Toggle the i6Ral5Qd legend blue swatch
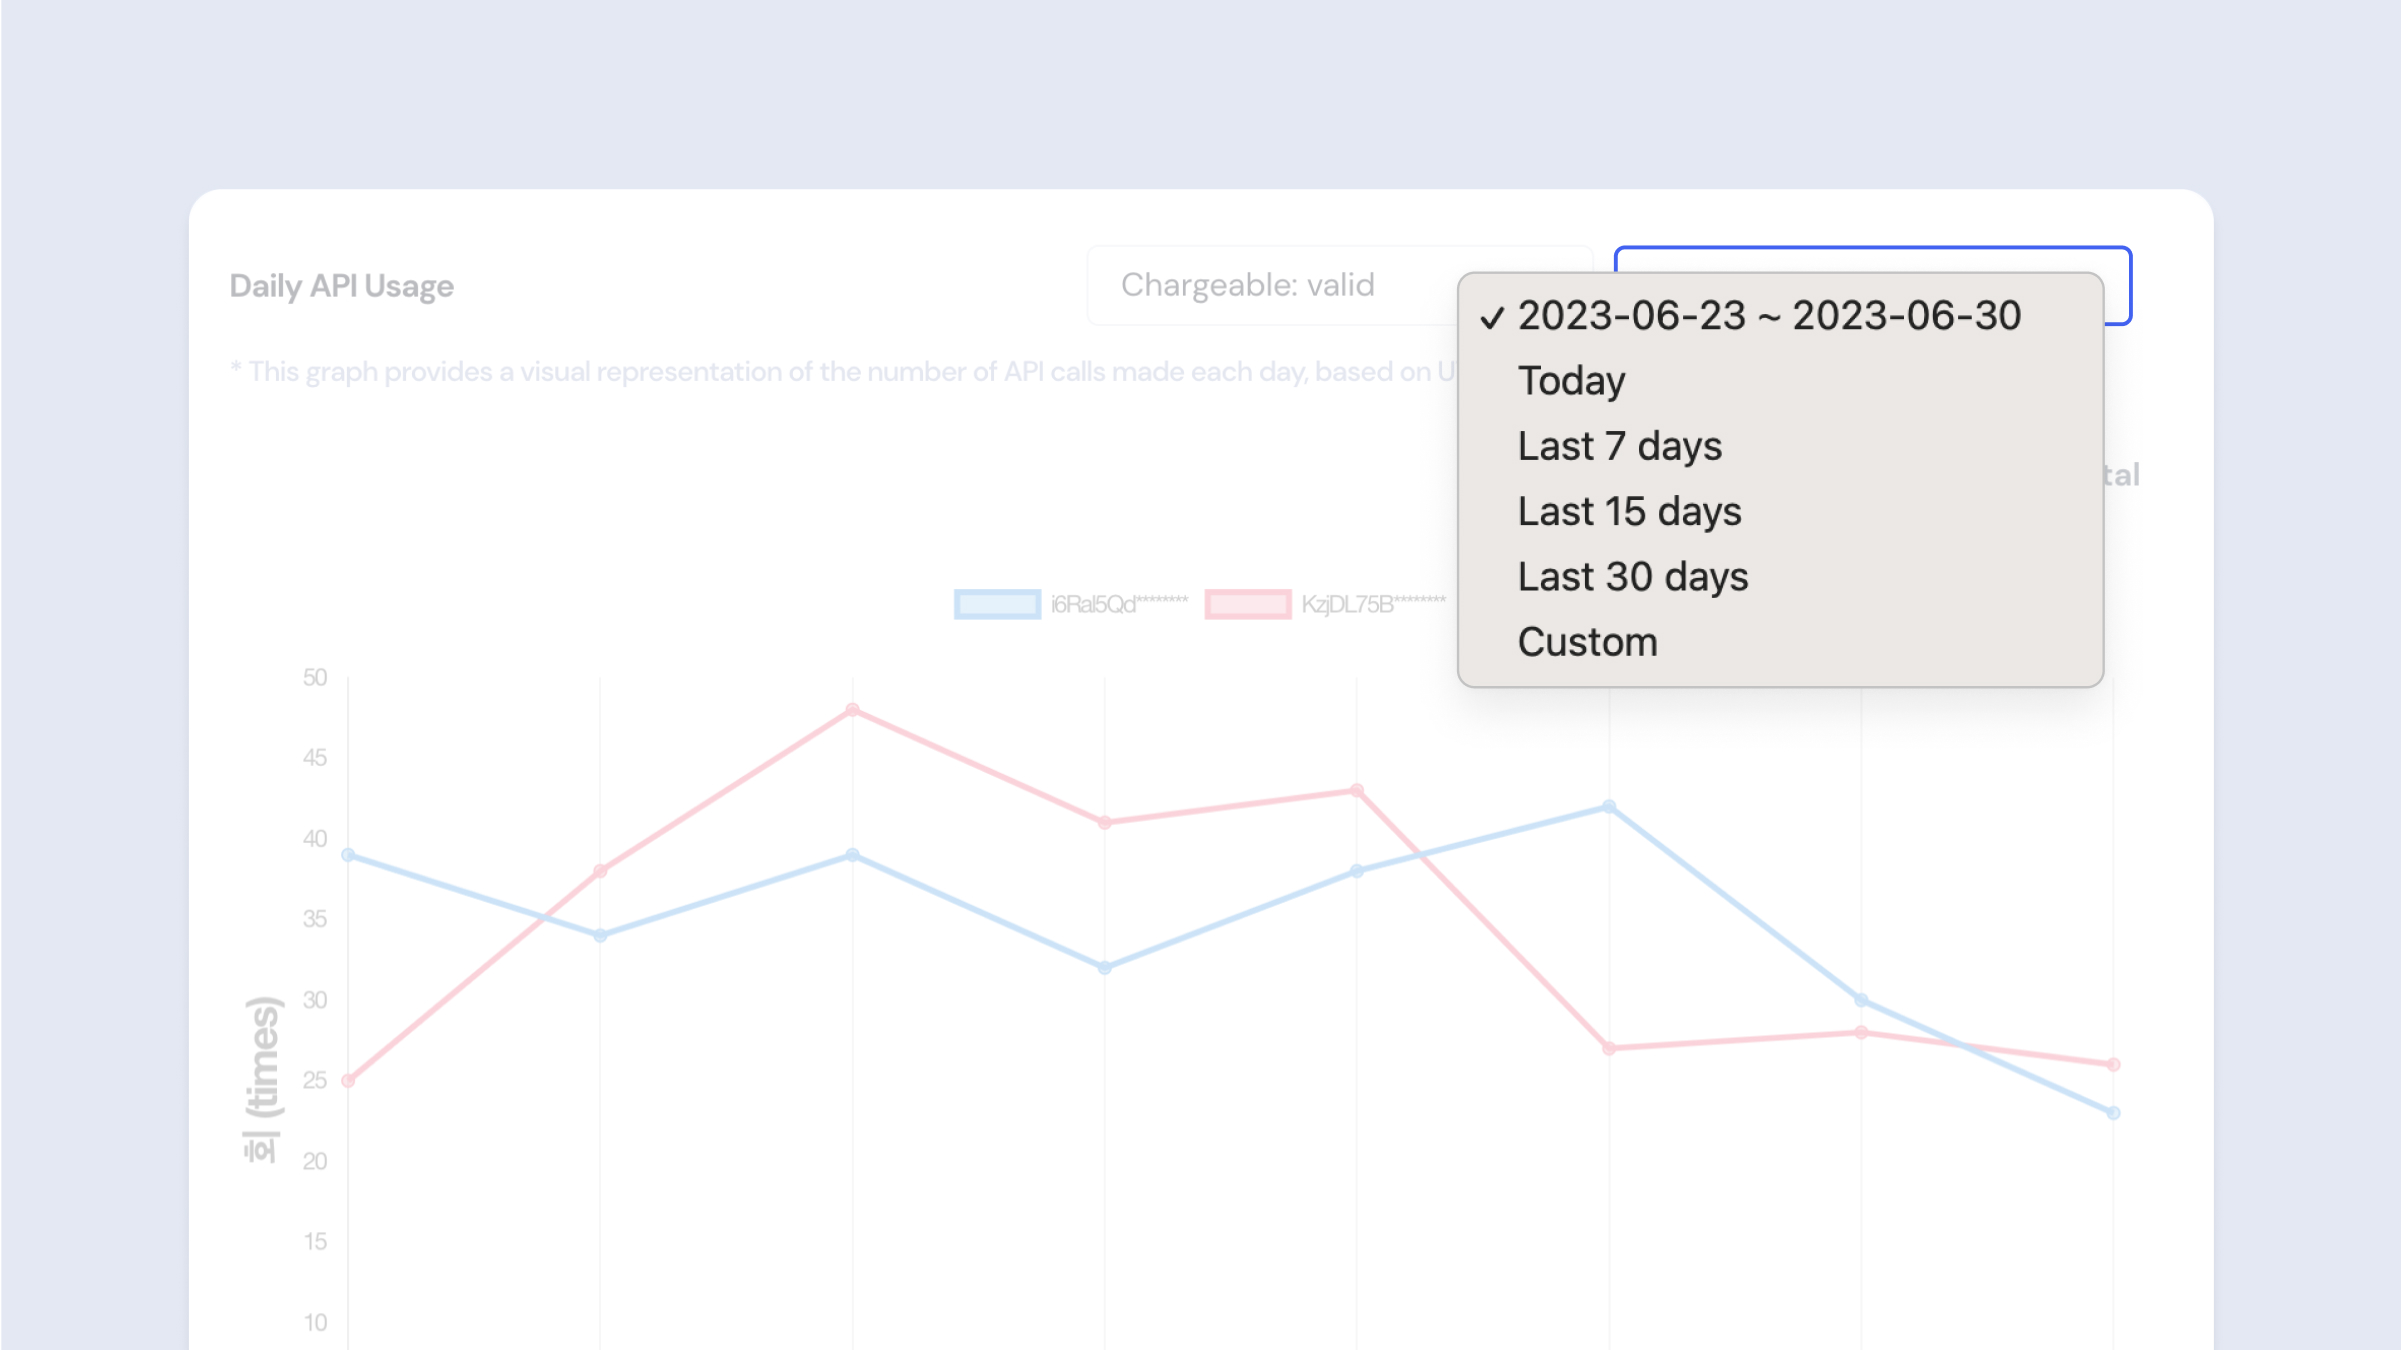The height and width of the screenshot is (1350, 2401). pos(997,604)
